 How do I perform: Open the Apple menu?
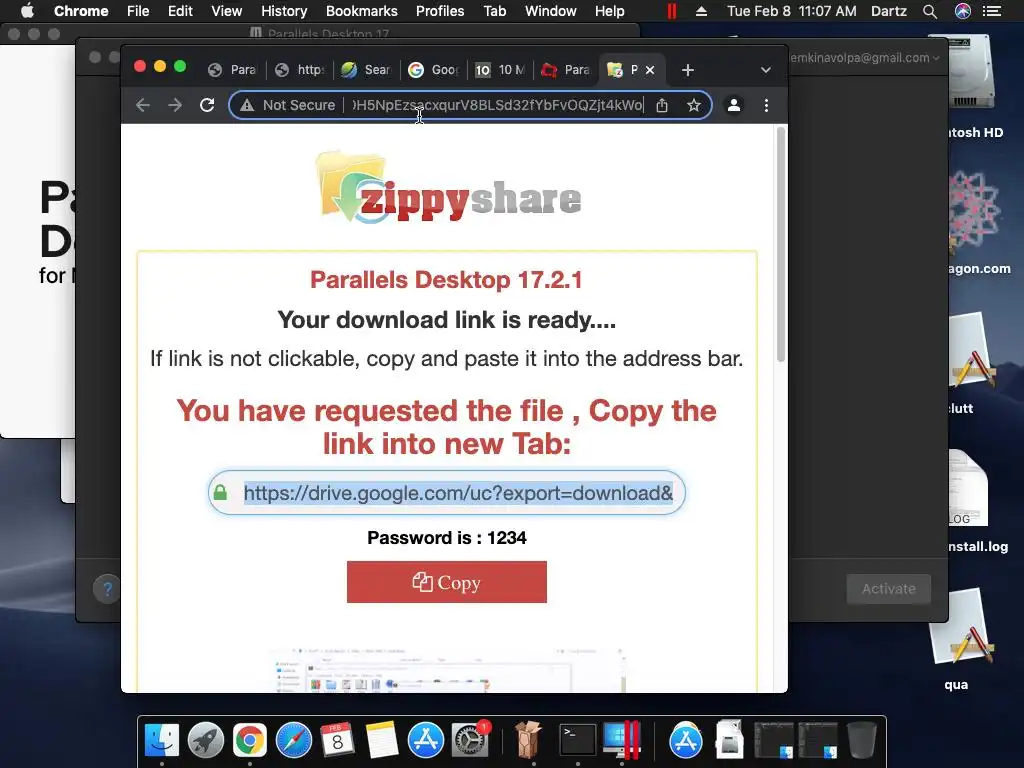pyautogui.click(x=27, y=11)
